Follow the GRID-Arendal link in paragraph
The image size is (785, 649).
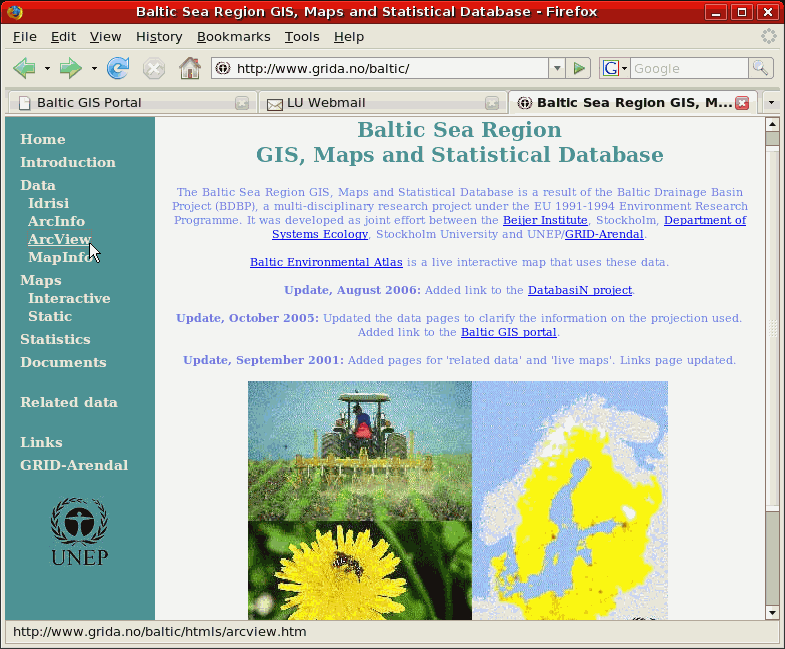[604, 234]
